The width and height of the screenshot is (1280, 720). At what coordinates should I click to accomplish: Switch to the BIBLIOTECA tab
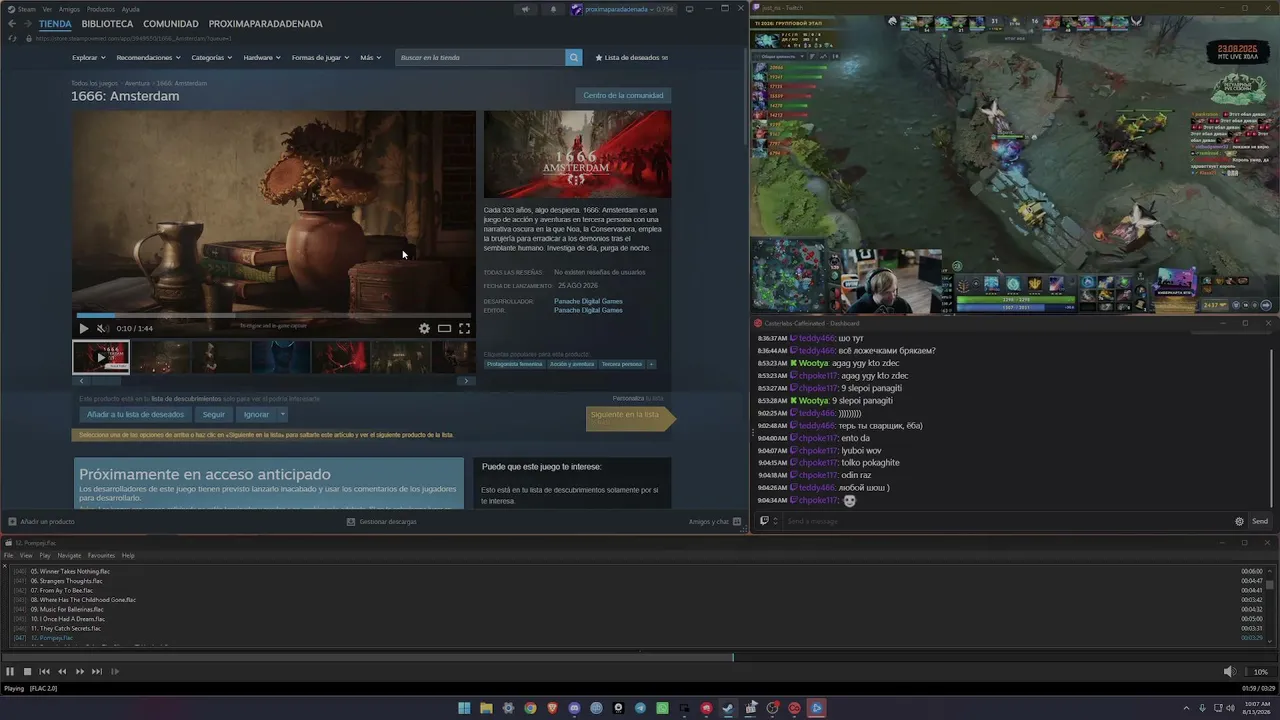pos(107,24)
